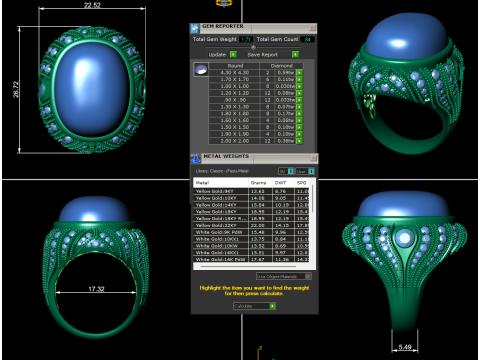Click the Total Gem Count value field
Screen dimensions: 480x360
pyautogui.click(x=307, y=39)
